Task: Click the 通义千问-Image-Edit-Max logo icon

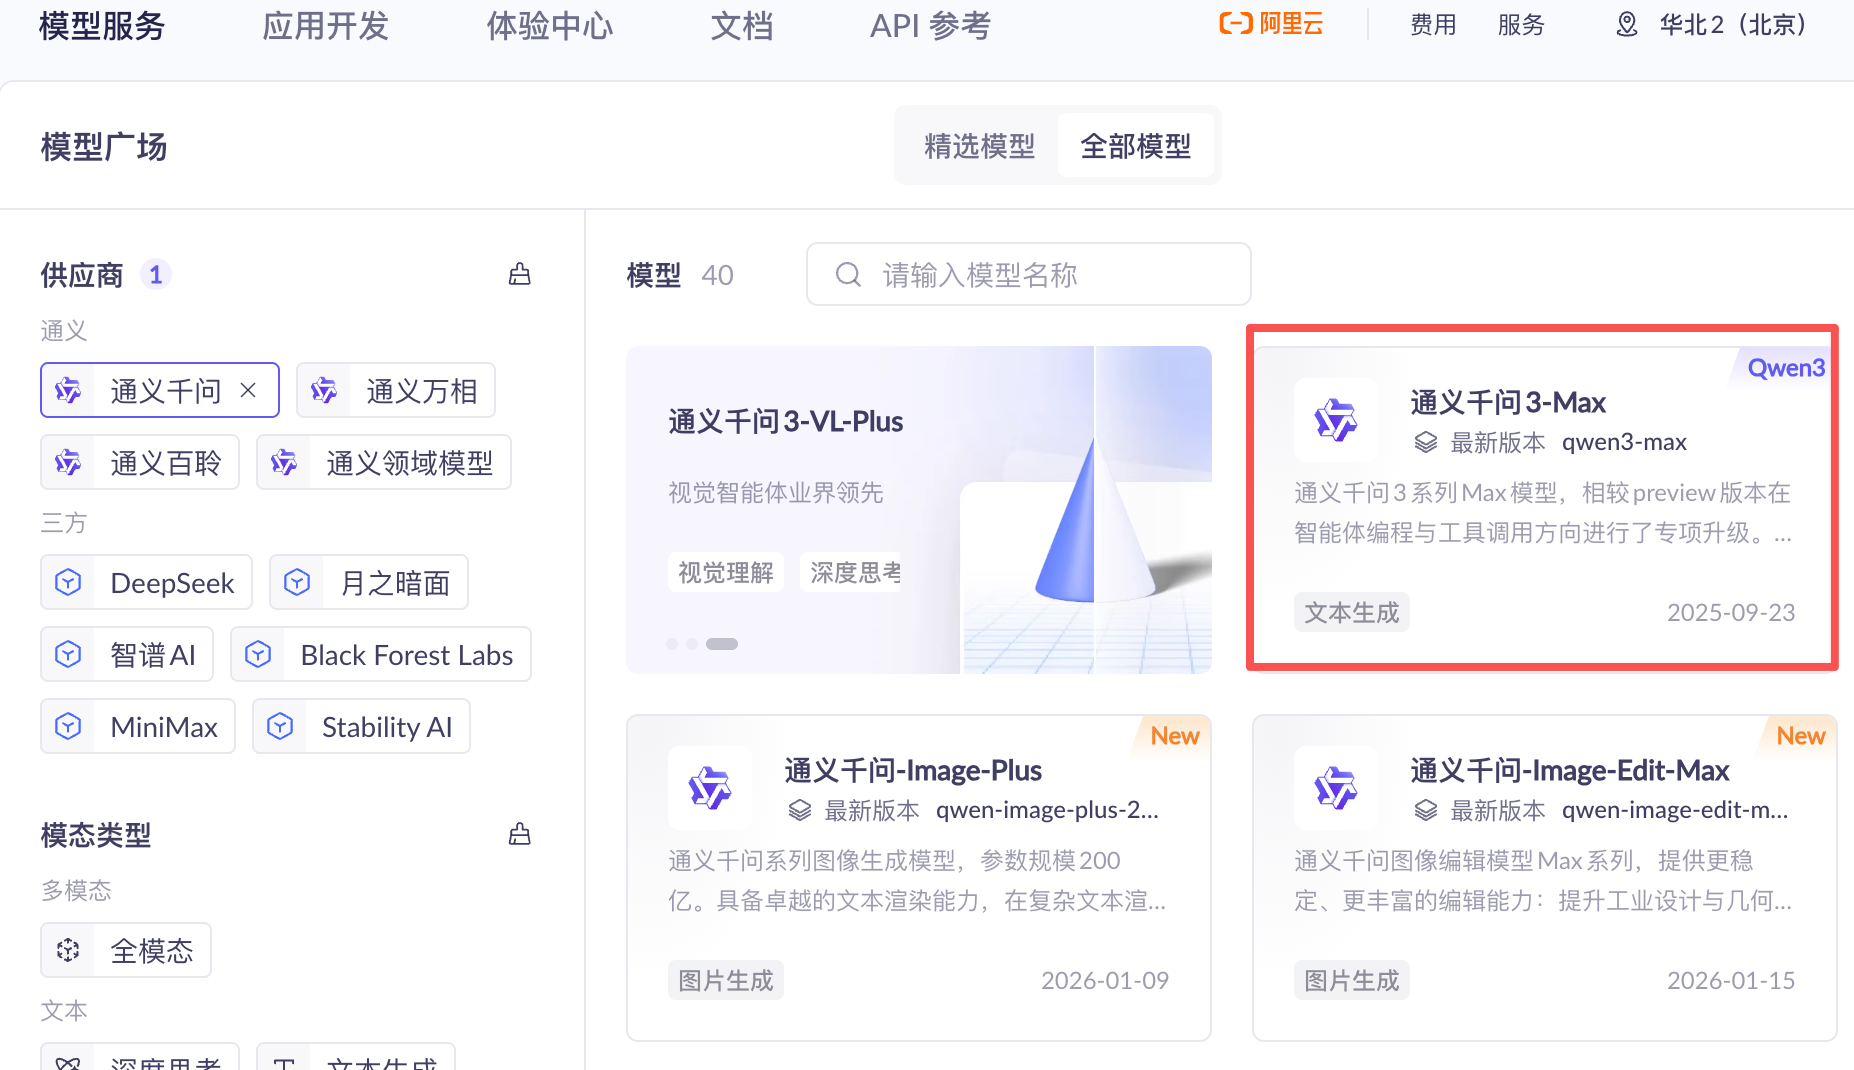Action: (1336, 788)
